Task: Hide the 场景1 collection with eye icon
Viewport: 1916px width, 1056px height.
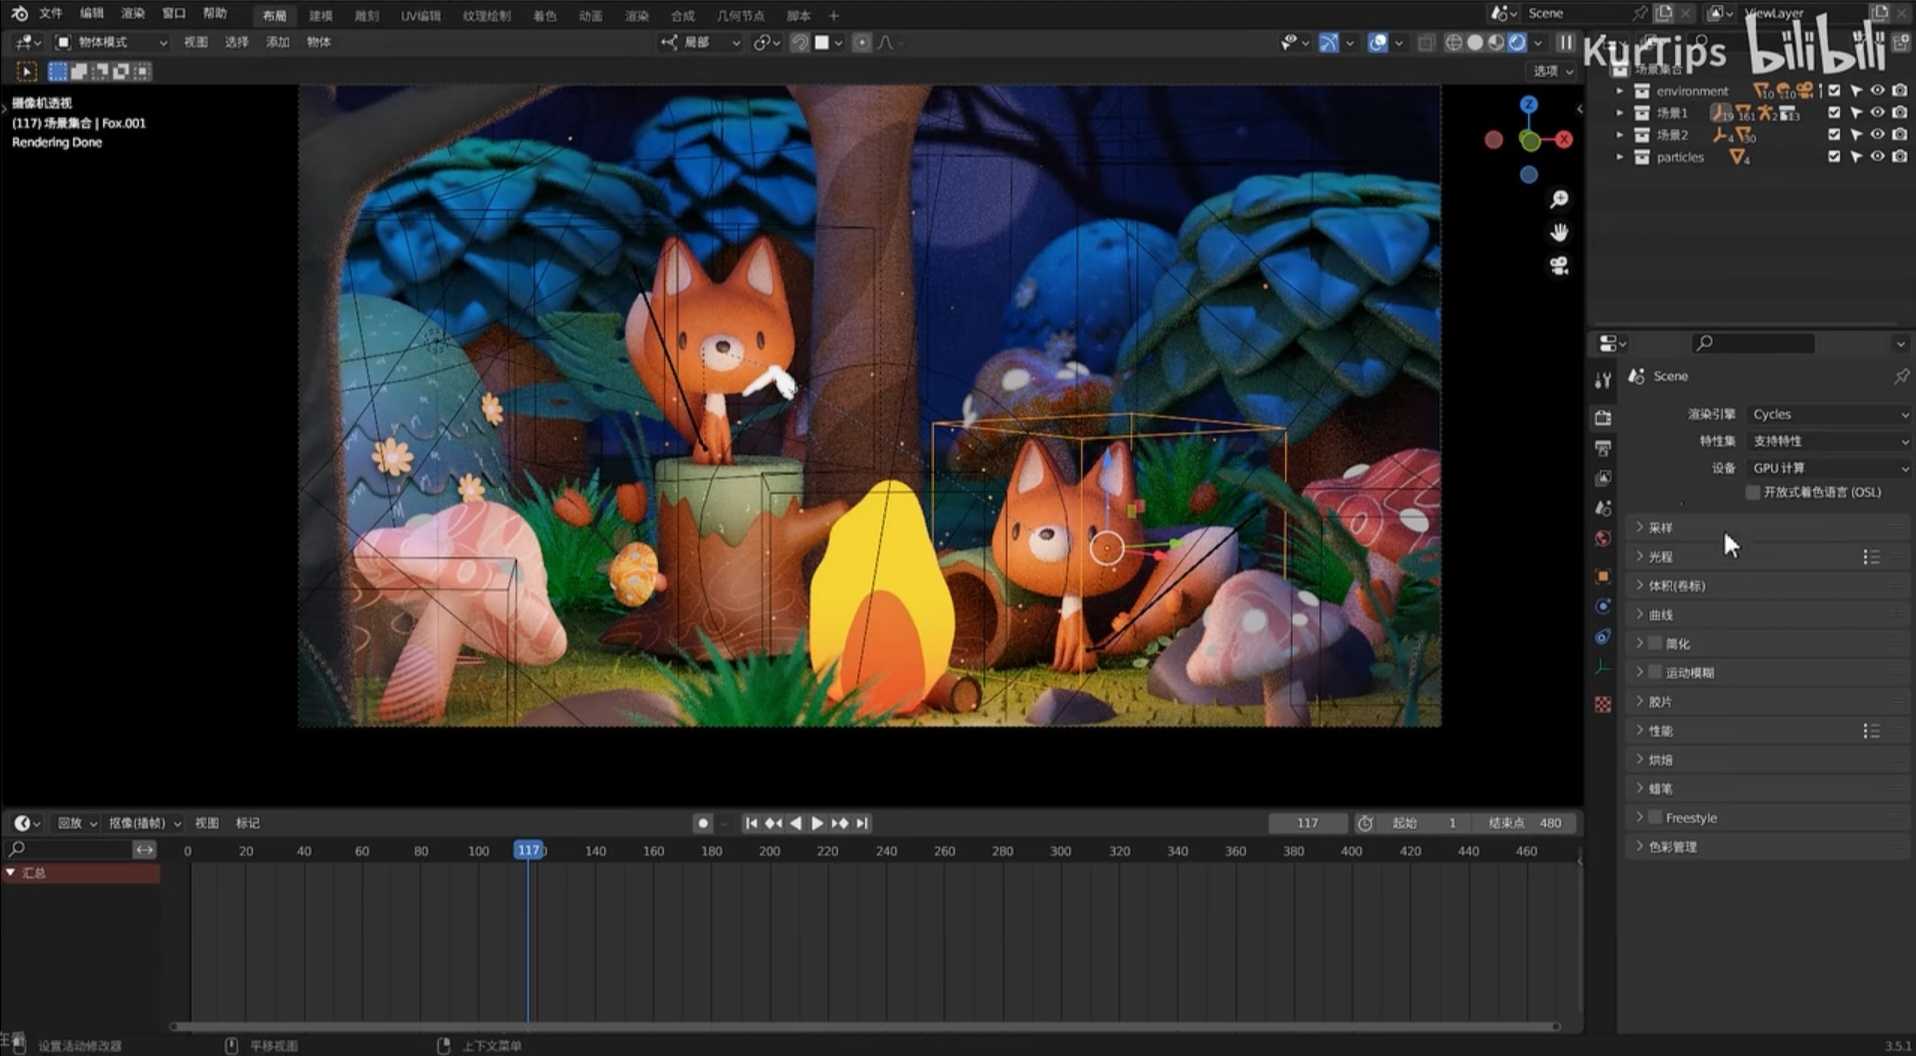Action: [1877, 112]
